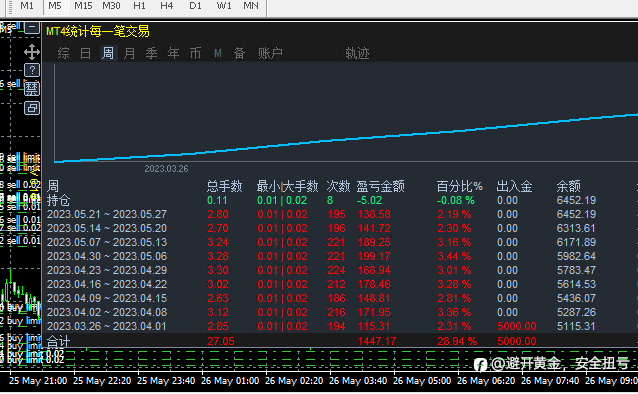The height and width of the screenshot is (394, 638).
Task: Click total profit value 1447.17
Action: 377,341
